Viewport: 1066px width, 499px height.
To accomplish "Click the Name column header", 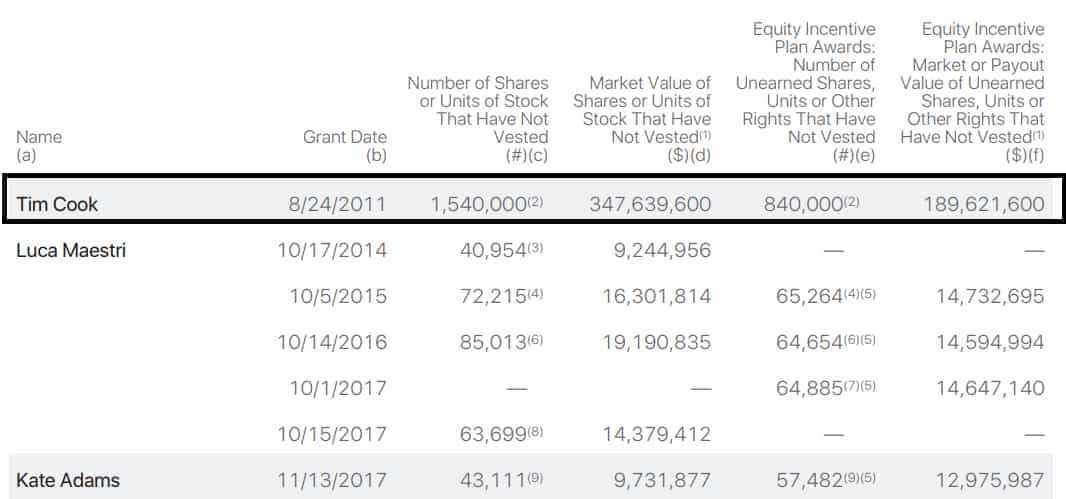I will [39, 145].
